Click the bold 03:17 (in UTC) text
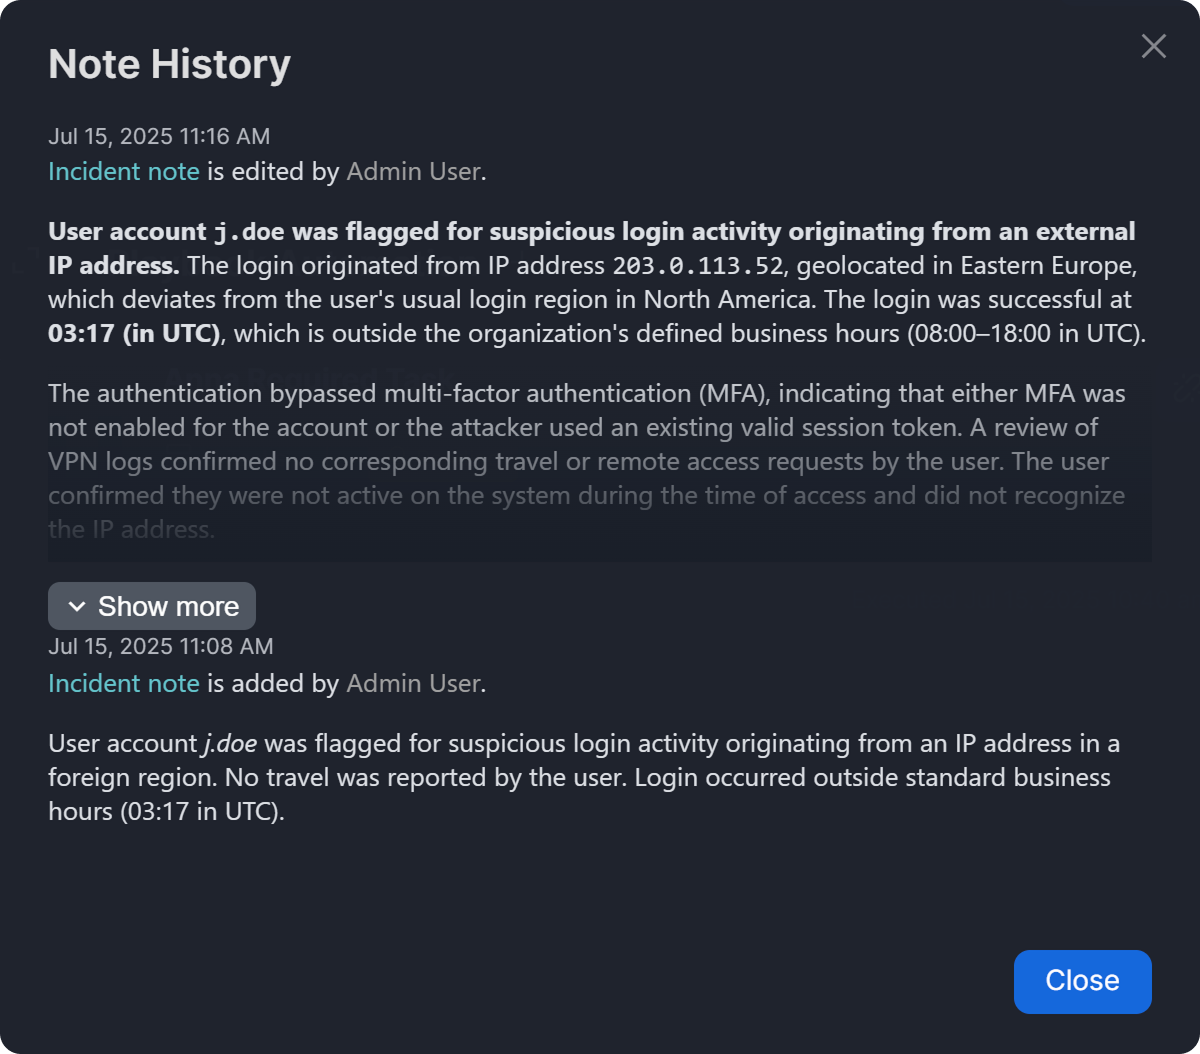Image resolution: width=1200 pixels, height=1054 pixels. (x=134, y=333)
